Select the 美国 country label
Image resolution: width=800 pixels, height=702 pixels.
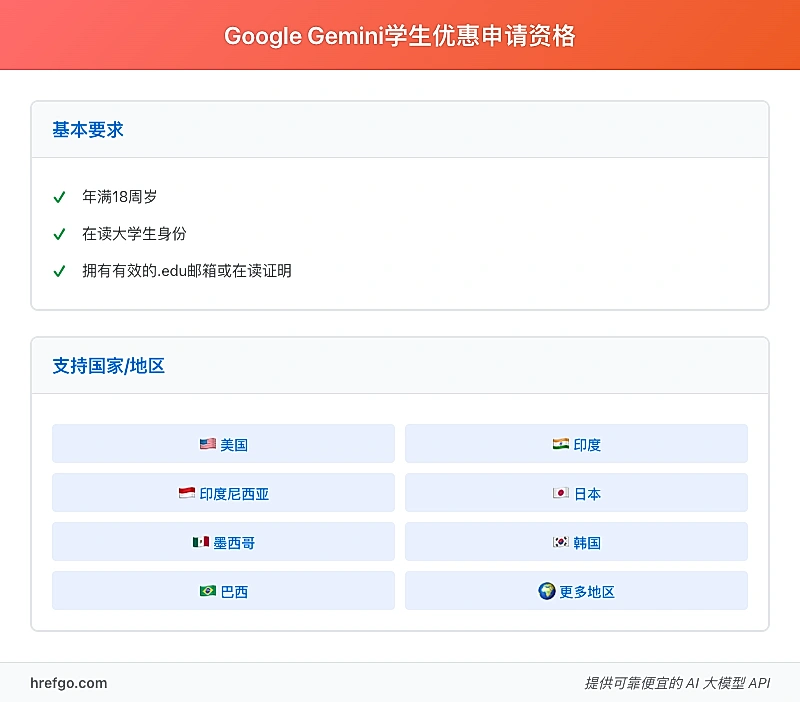[x=234, y=445]
